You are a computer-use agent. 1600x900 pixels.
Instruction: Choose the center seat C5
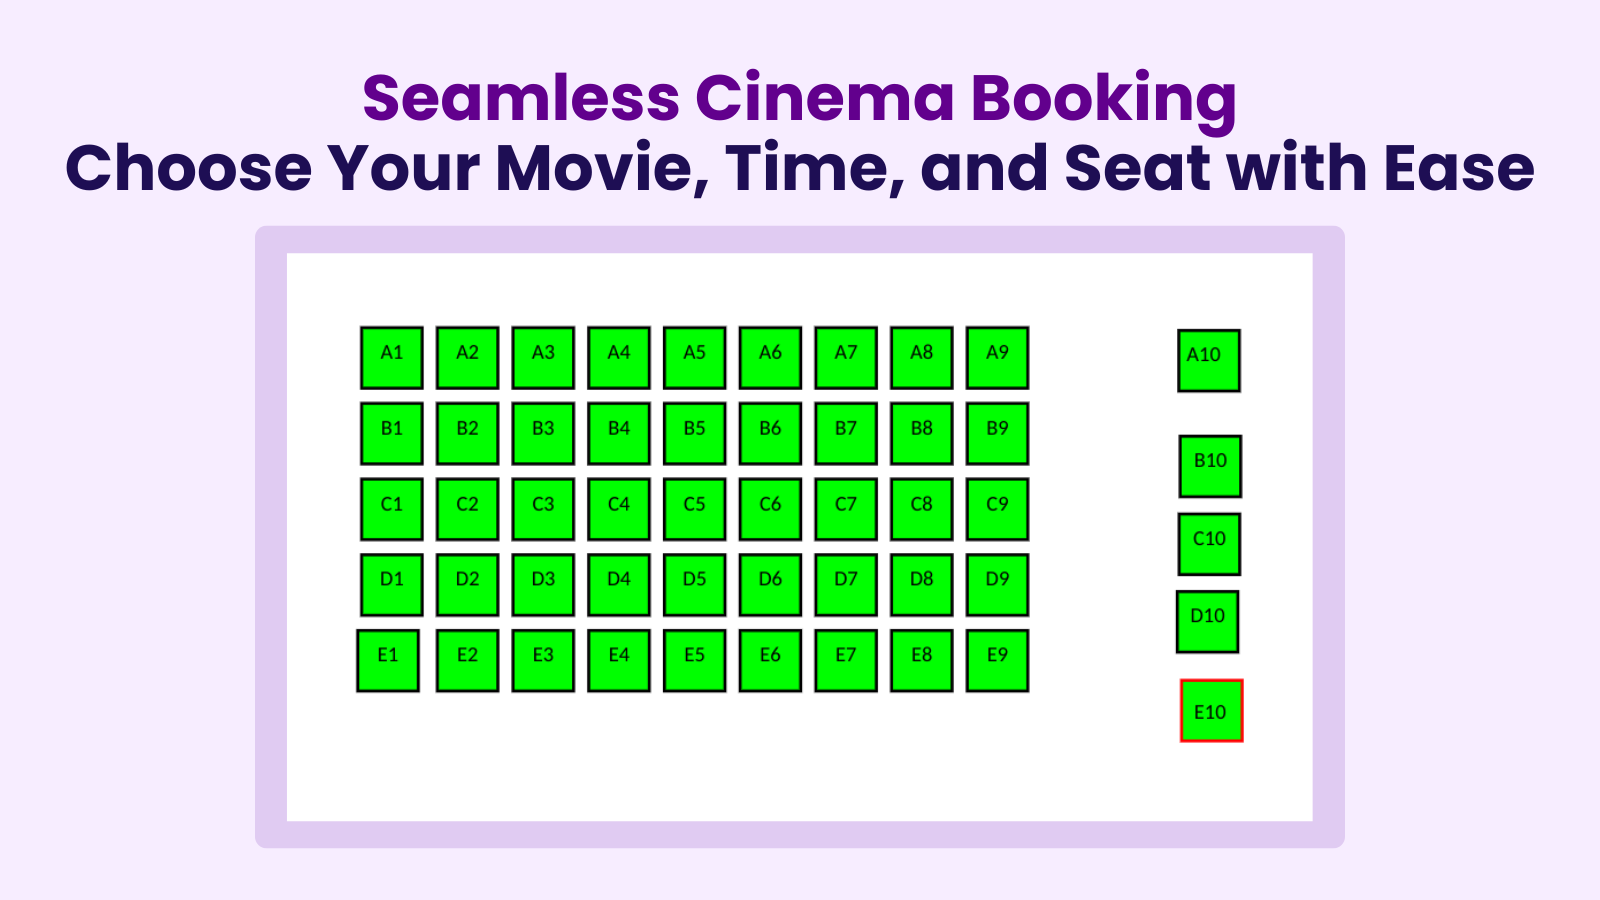[694, 507]
